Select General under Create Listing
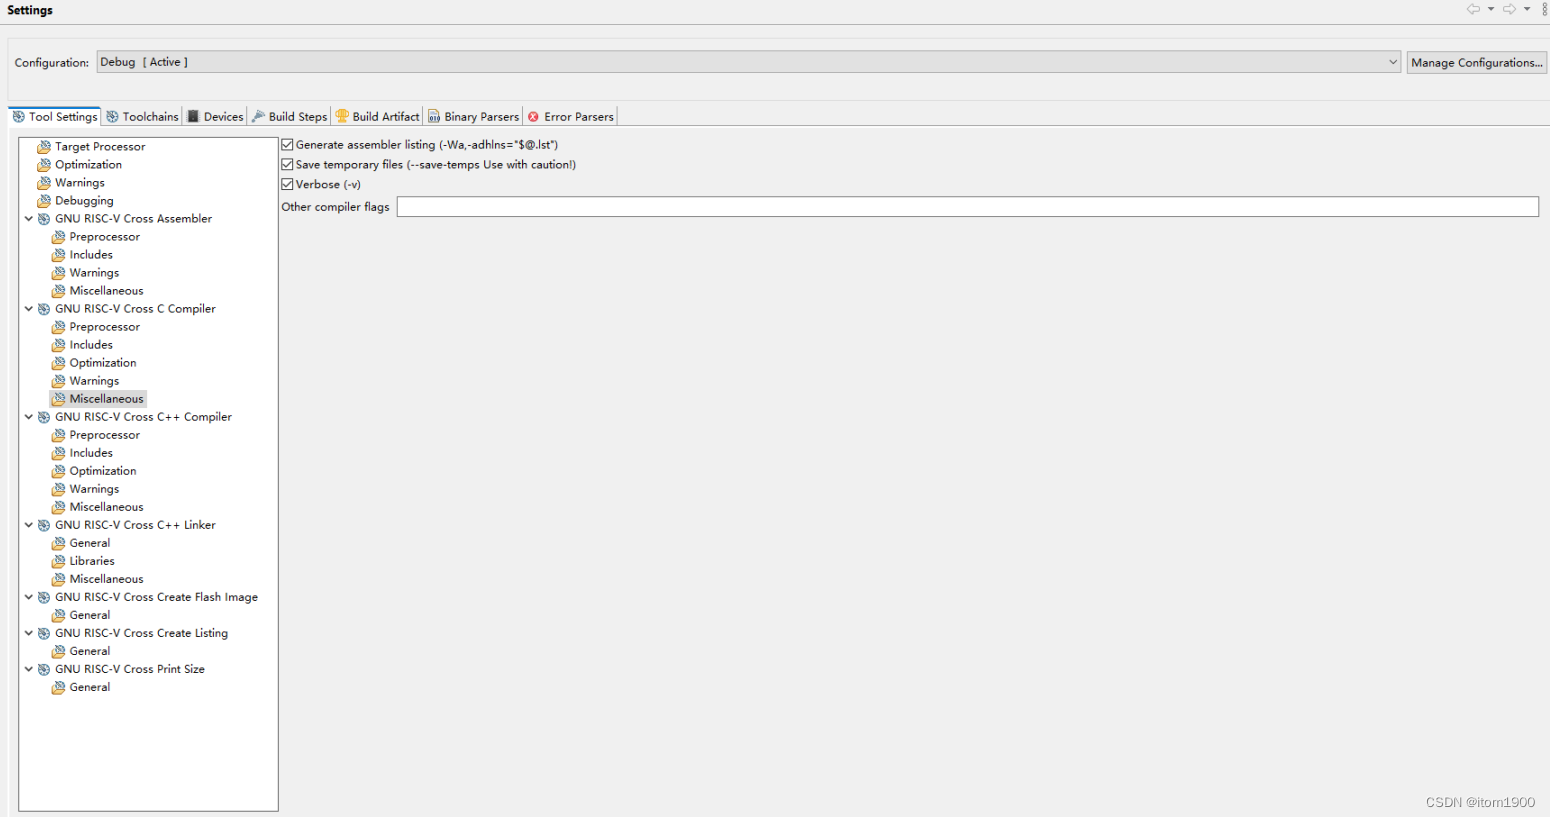The width and height of the screenshot is (1550, 817). point(90,651)
